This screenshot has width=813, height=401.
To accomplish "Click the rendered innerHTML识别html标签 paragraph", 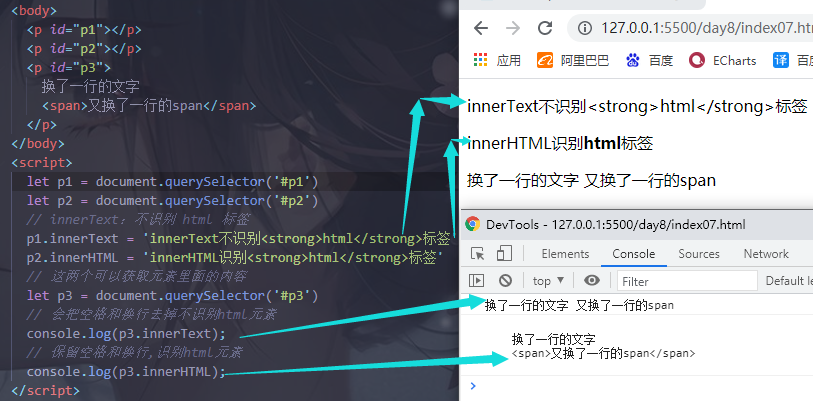I will [560, 143].
